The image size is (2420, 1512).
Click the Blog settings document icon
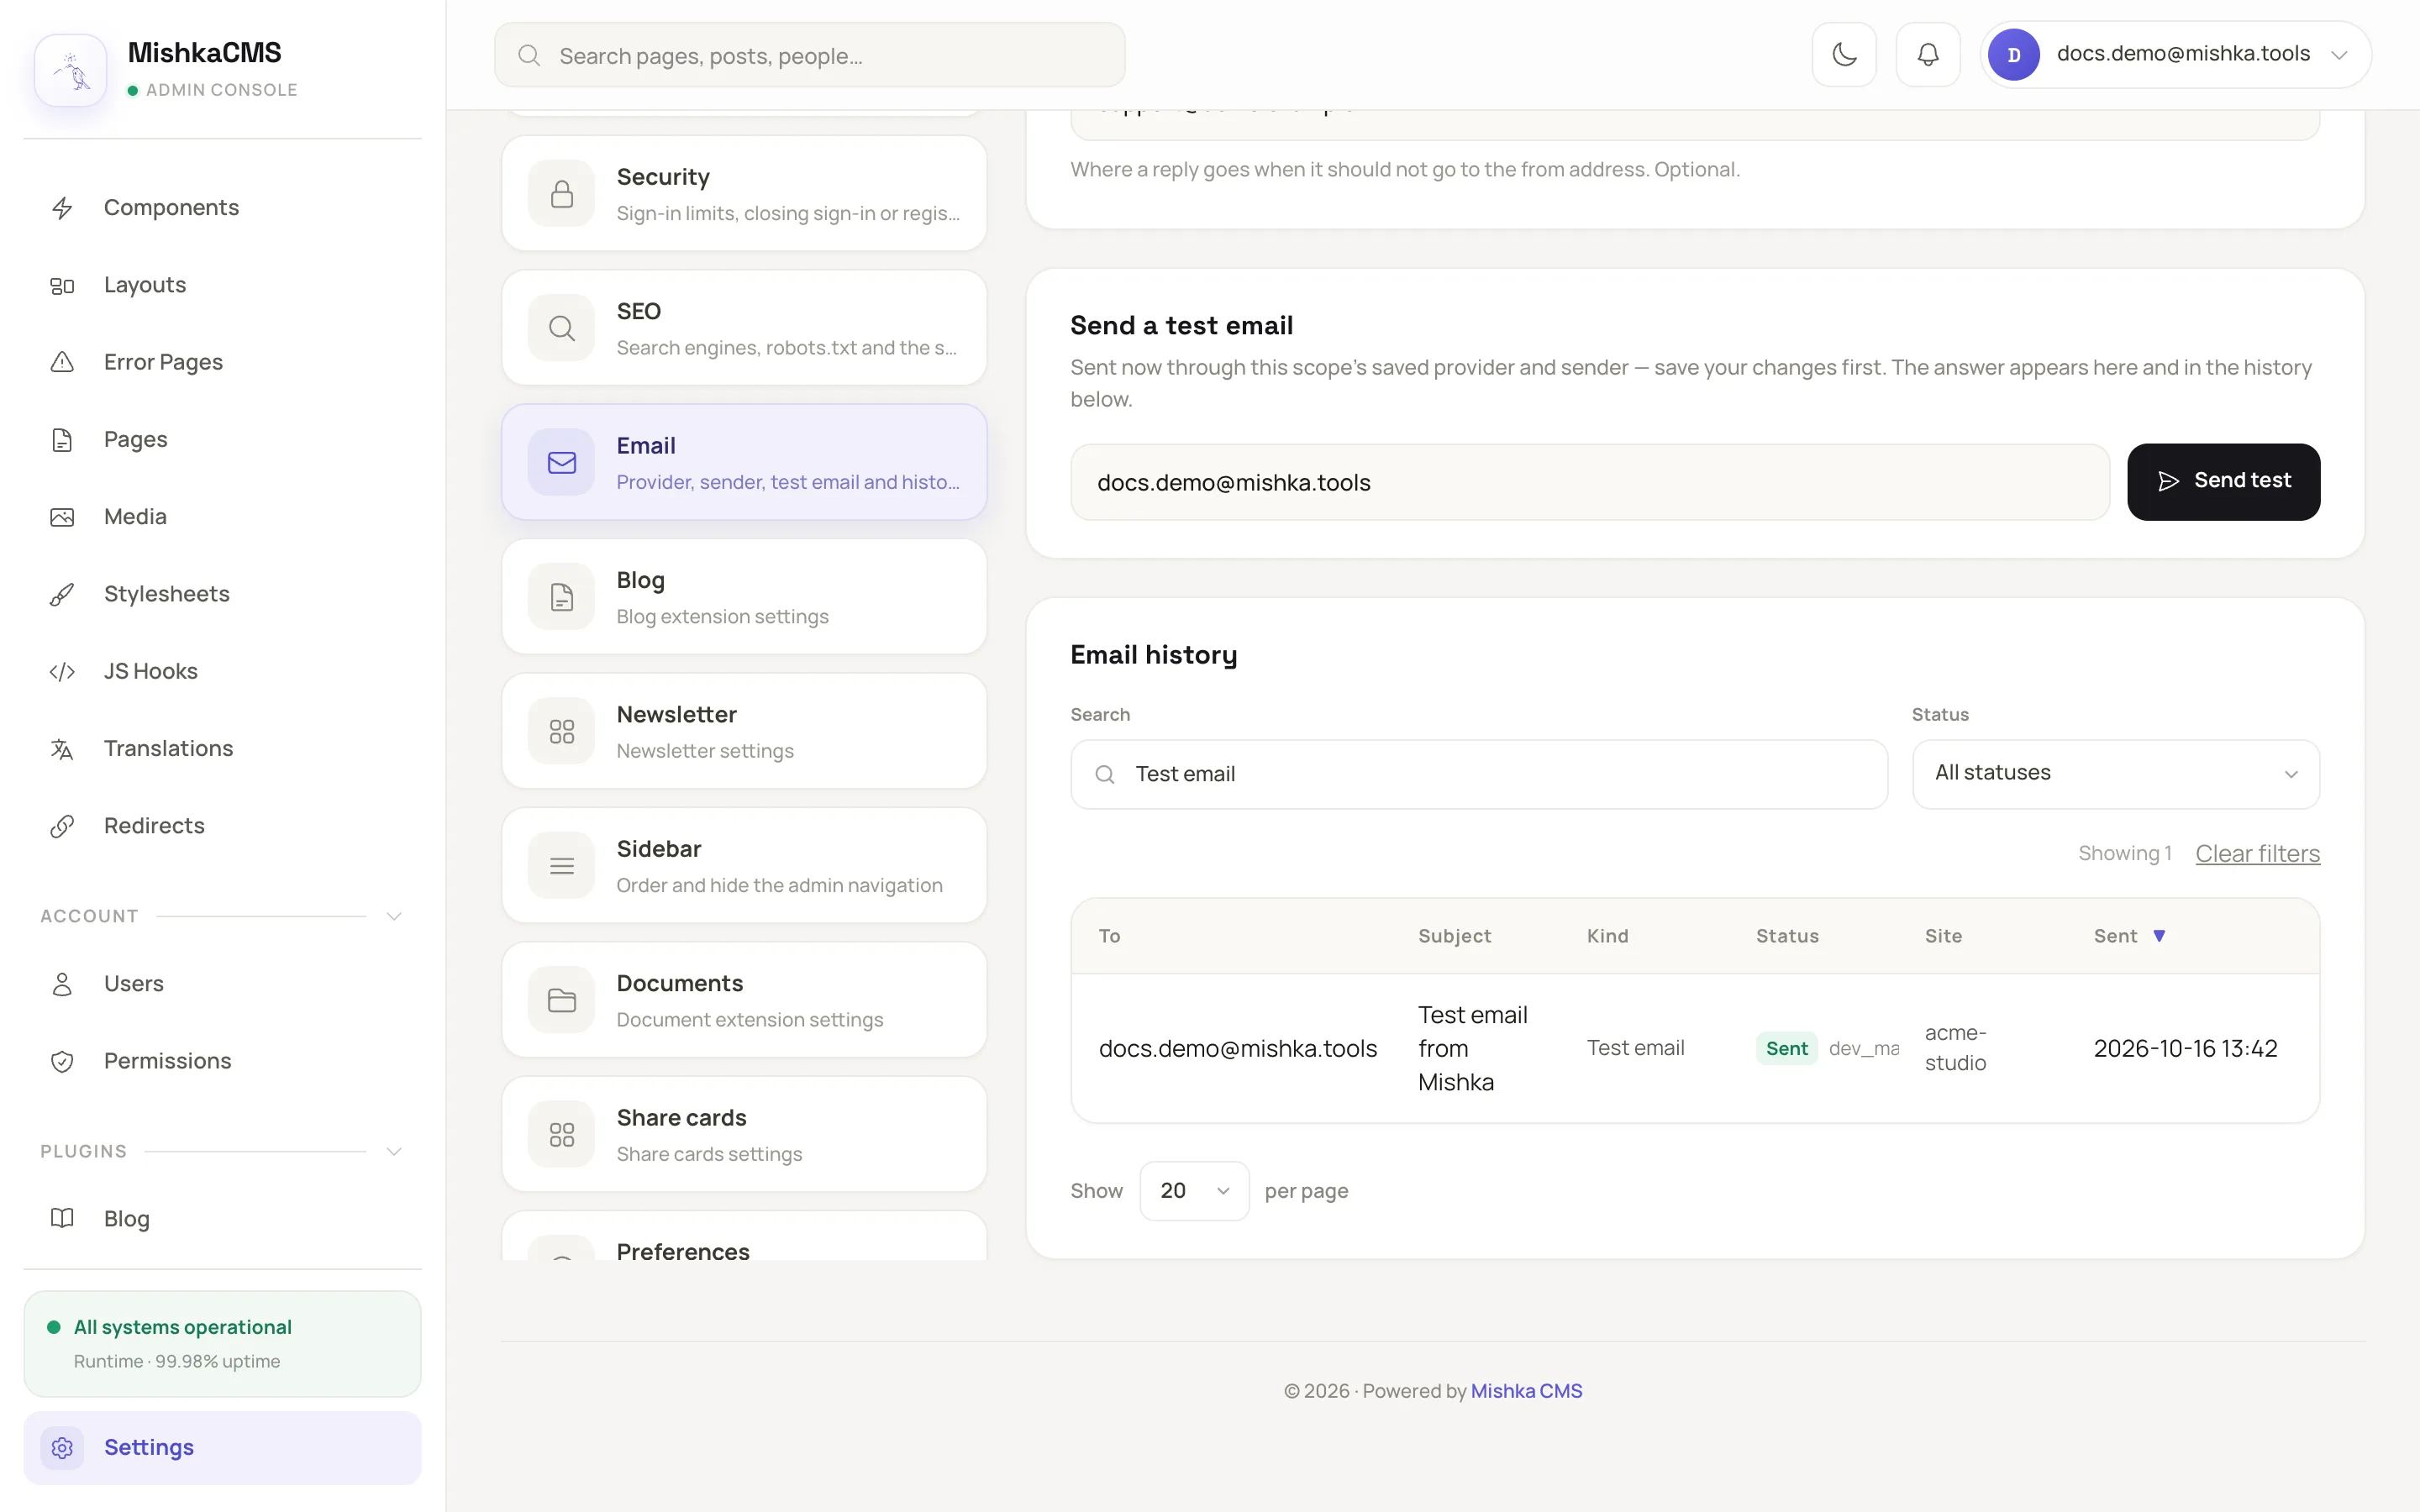(562, 597)
